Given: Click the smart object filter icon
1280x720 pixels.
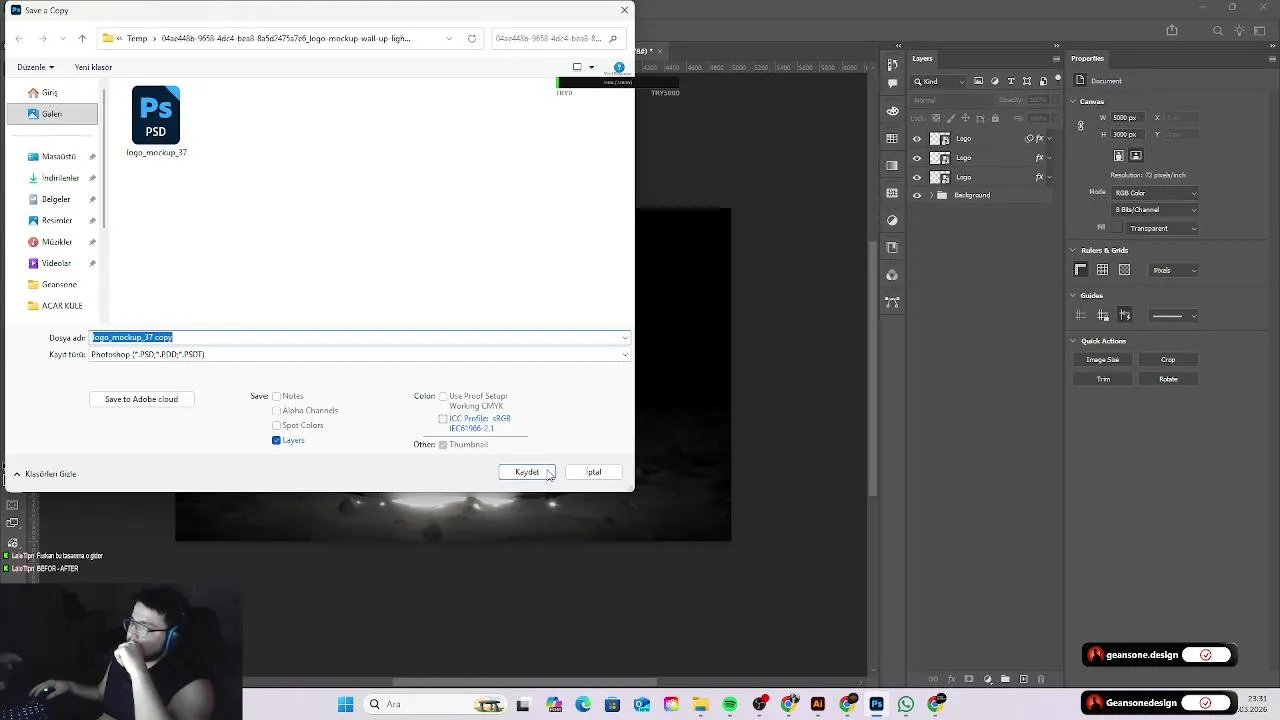Looking at the screenshot, I should 1043,81.
